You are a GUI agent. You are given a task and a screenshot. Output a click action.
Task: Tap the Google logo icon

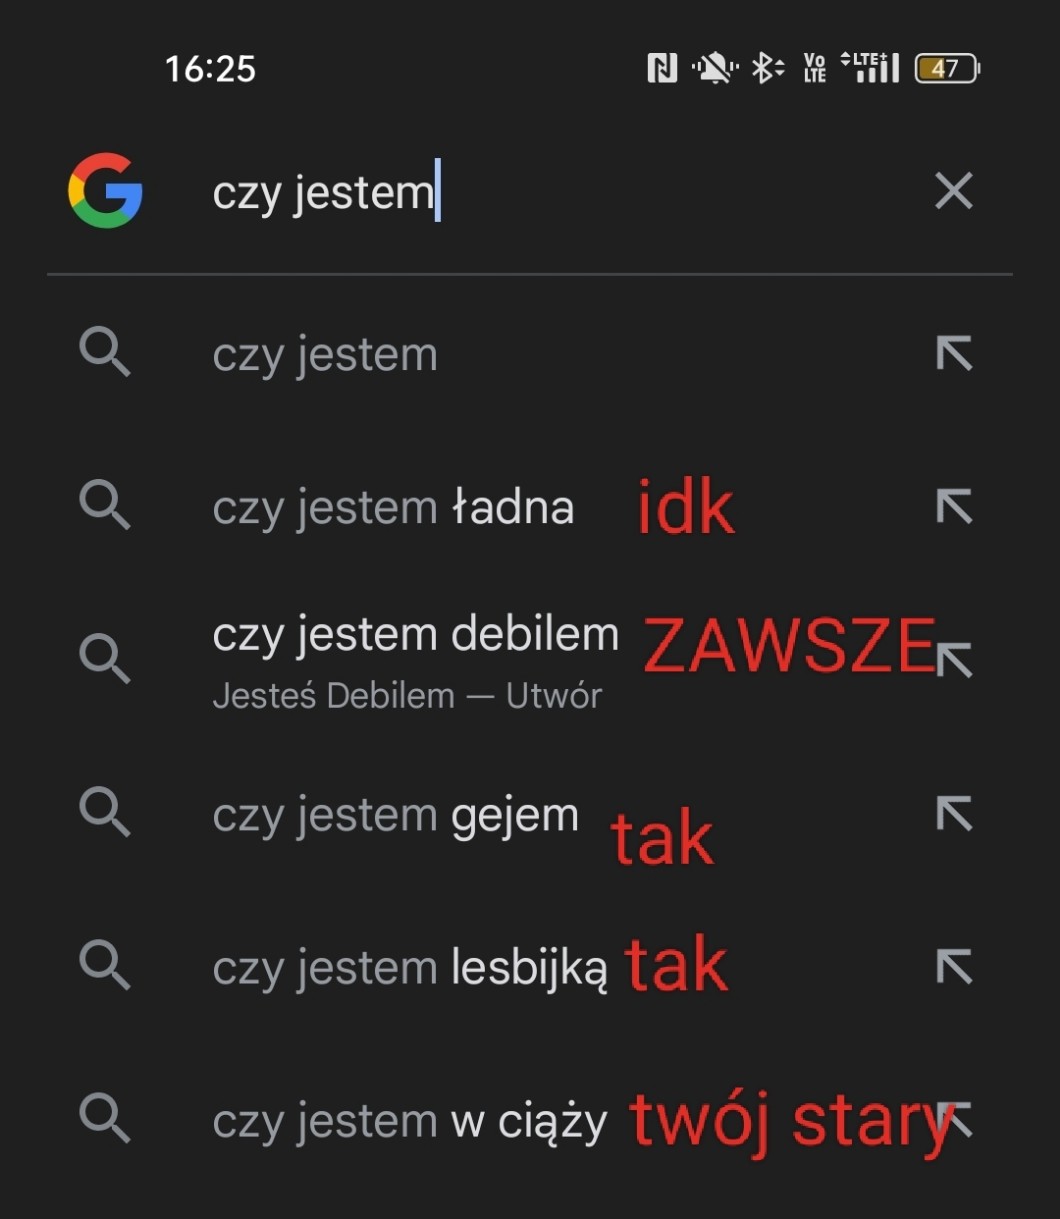pos(105,190)
